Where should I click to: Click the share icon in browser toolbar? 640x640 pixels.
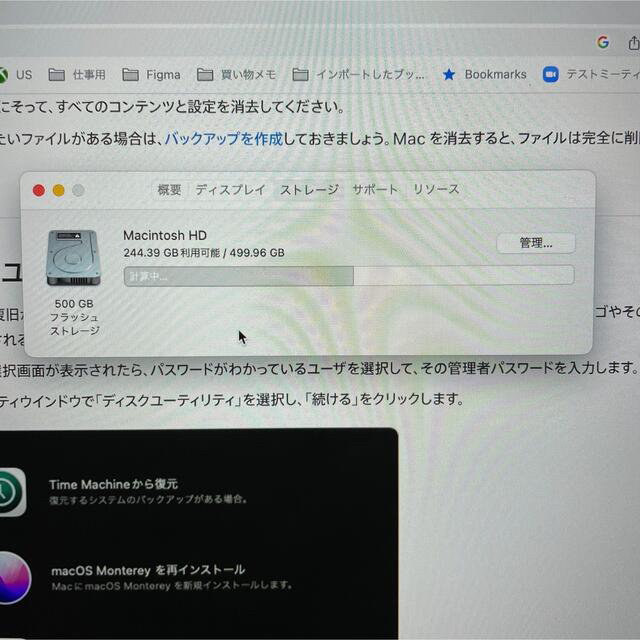pos(633,42)
